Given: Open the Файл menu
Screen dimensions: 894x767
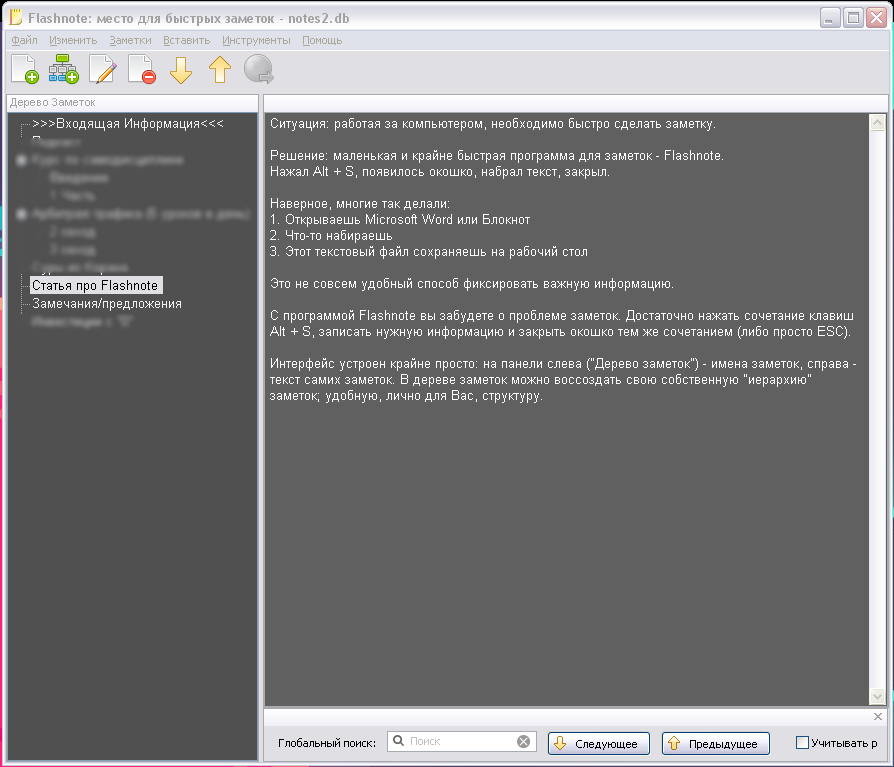Looking at the screenshot, I should click(x=25, y=40).
